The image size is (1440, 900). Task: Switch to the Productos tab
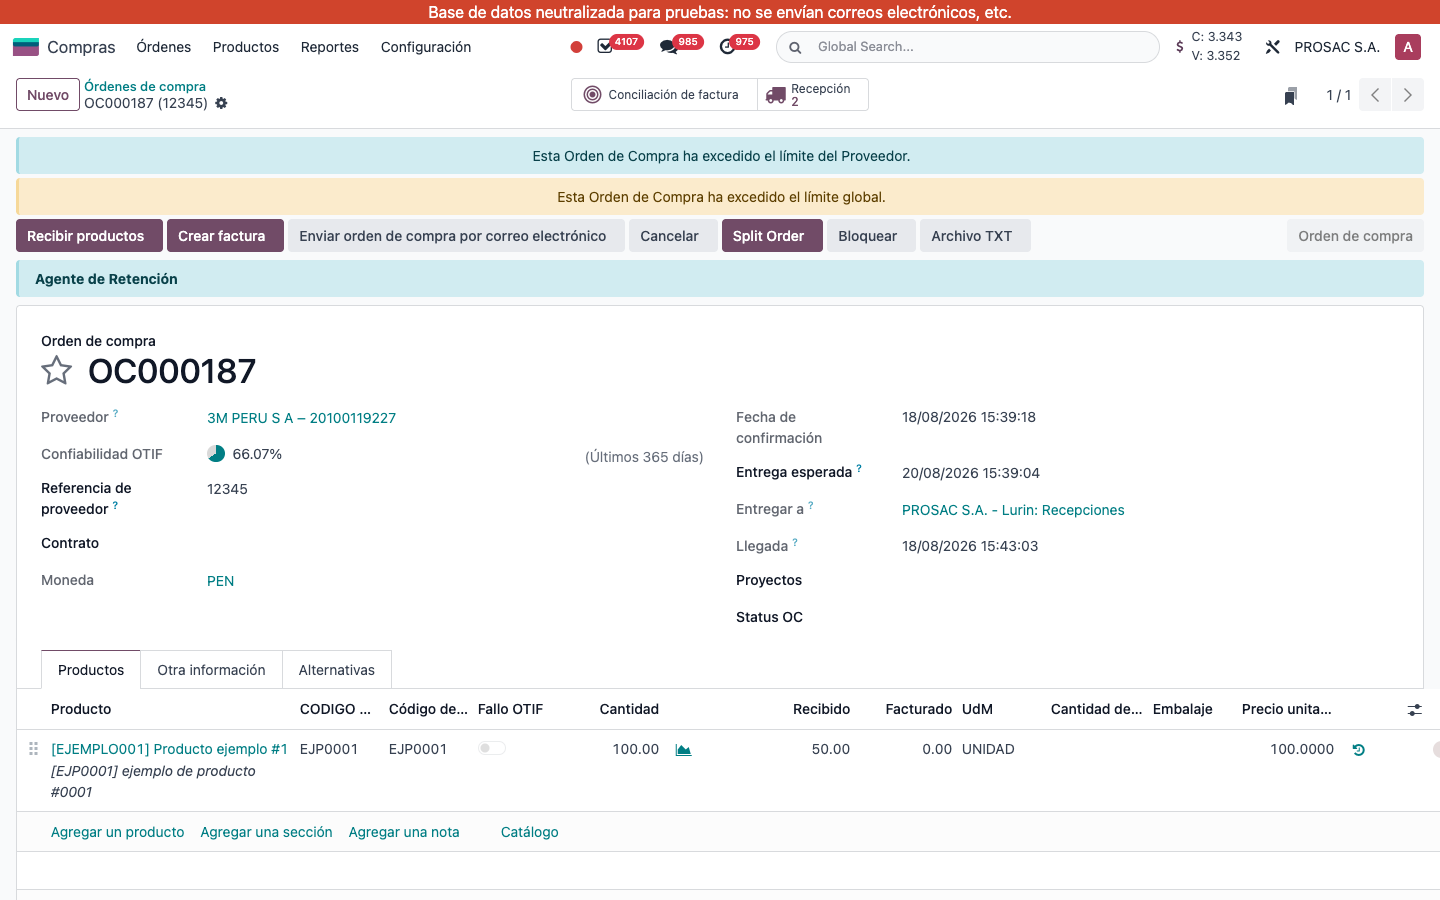pos(91,670)
